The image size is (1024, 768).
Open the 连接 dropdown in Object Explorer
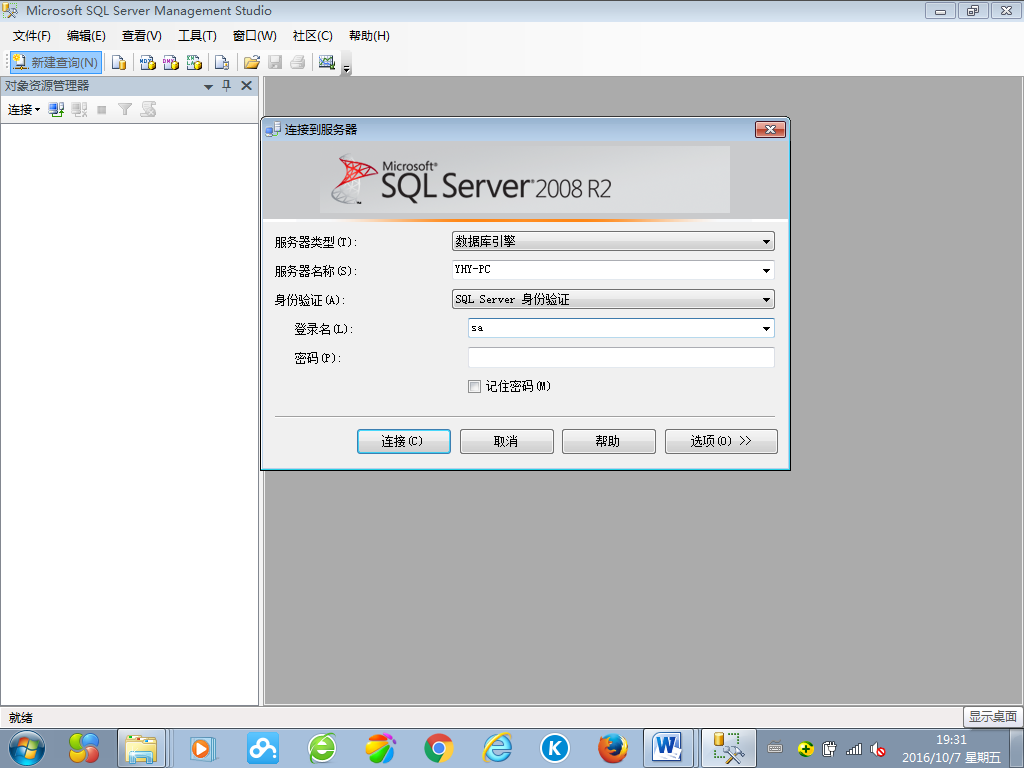pos(24,110)
